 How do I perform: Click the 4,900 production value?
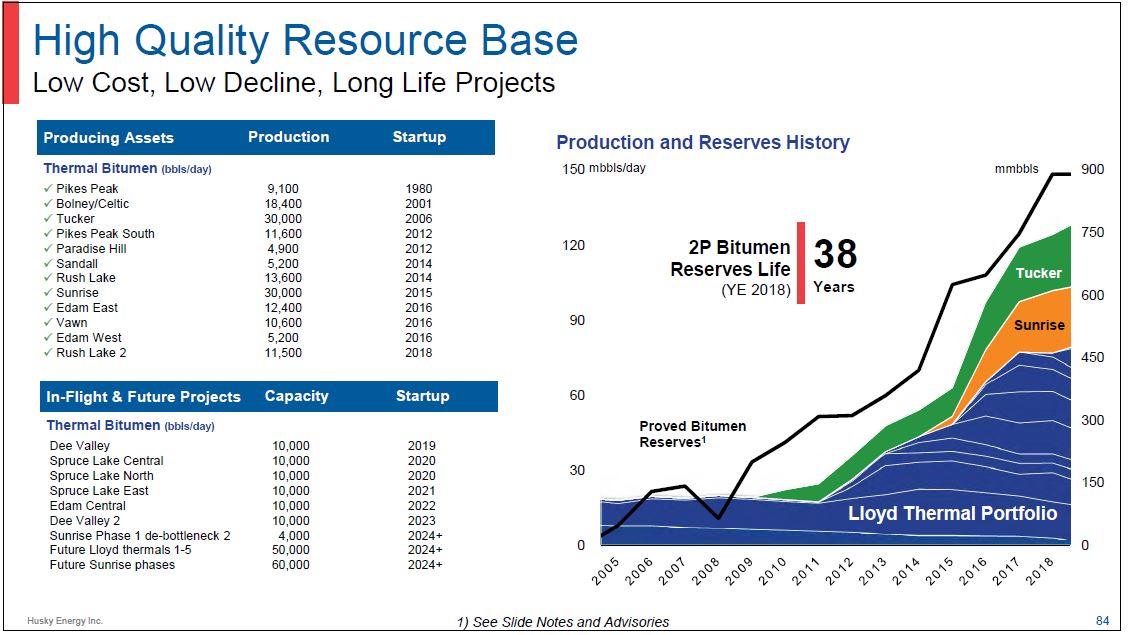[283, 249]
